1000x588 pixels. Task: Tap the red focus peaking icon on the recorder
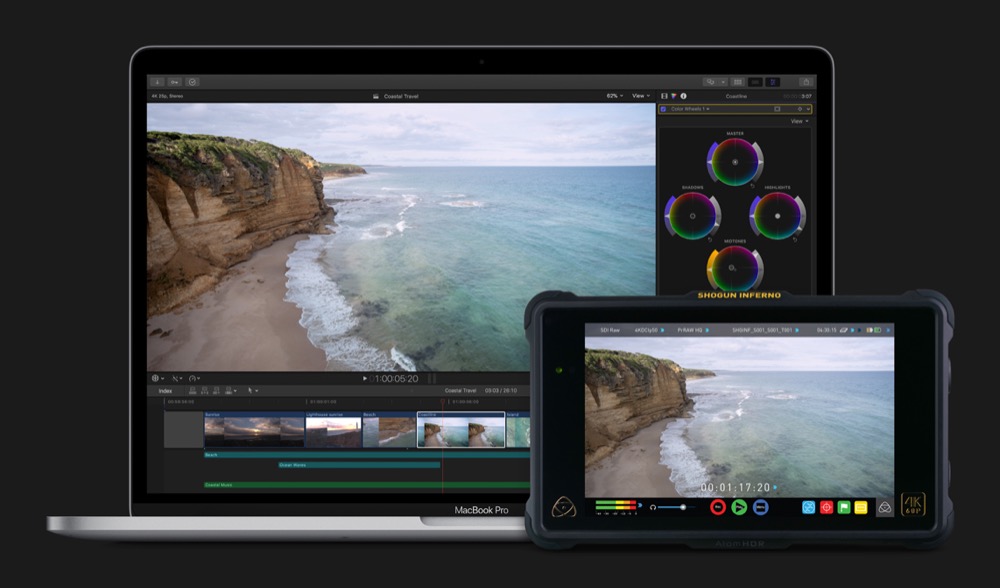[827, 507]
